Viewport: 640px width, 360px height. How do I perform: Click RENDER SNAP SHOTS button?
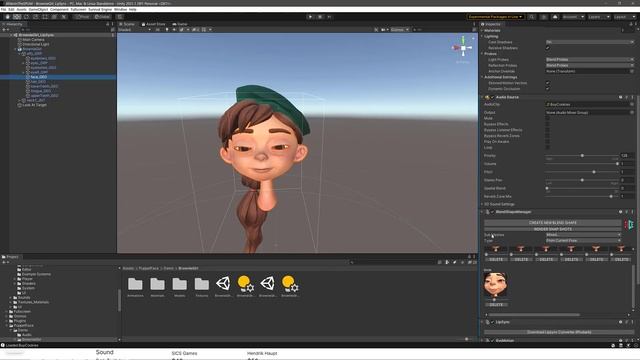pos(553,229)
